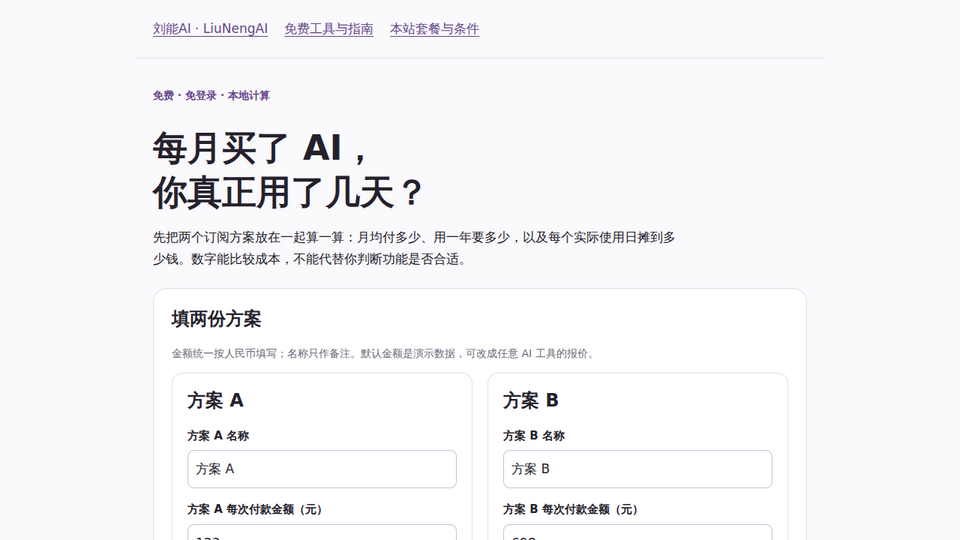Open the 本站套餐与条件 link
Image resolution: width=960 pixels, height=540 pixels.
[x=435, y=29]
